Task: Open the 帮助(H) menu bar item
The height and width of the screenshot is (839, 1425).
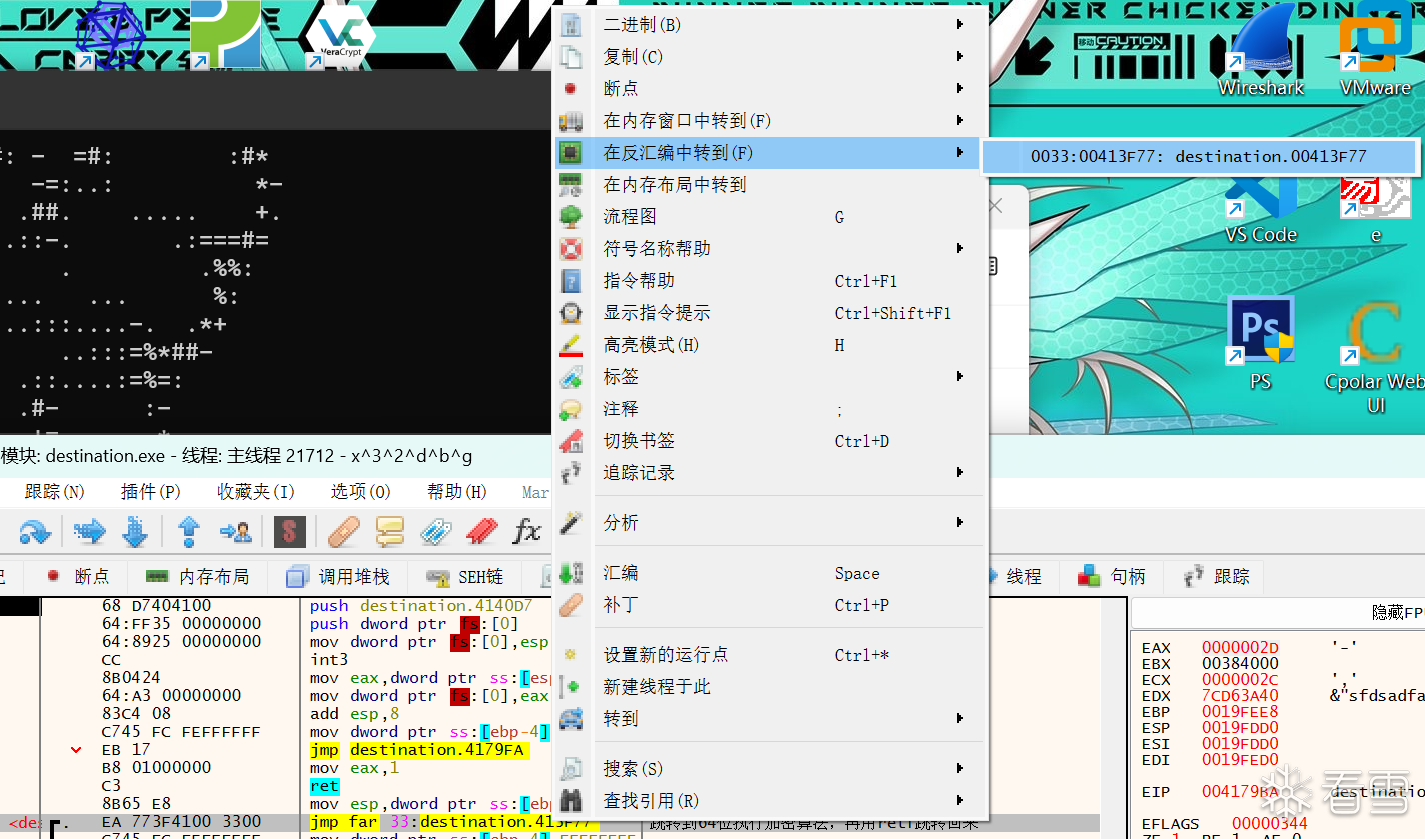Action: click(457, 492)
